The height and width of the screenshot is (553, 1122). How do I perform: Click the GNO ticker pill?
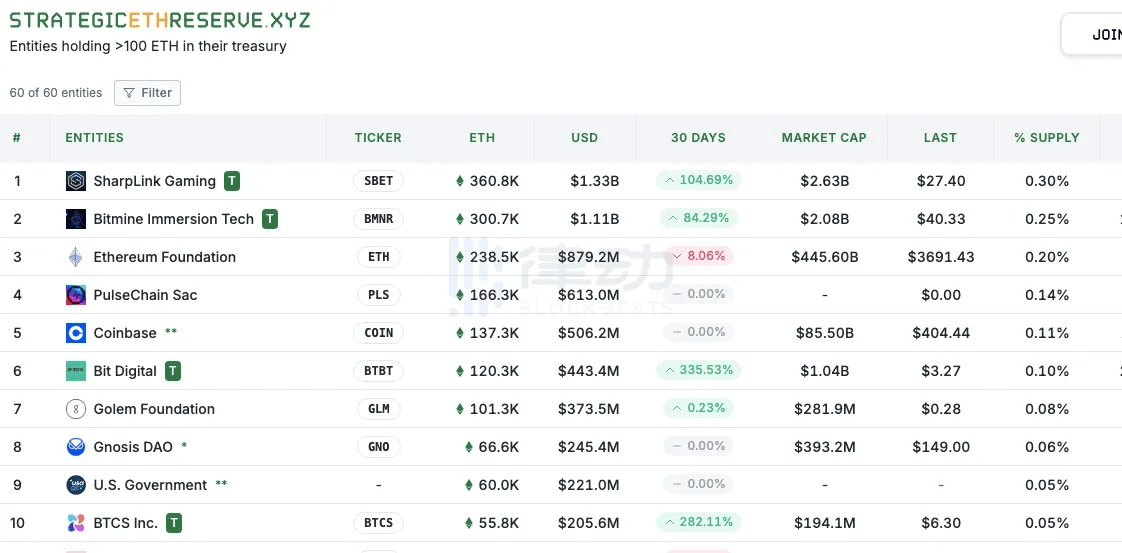(379, 447)
